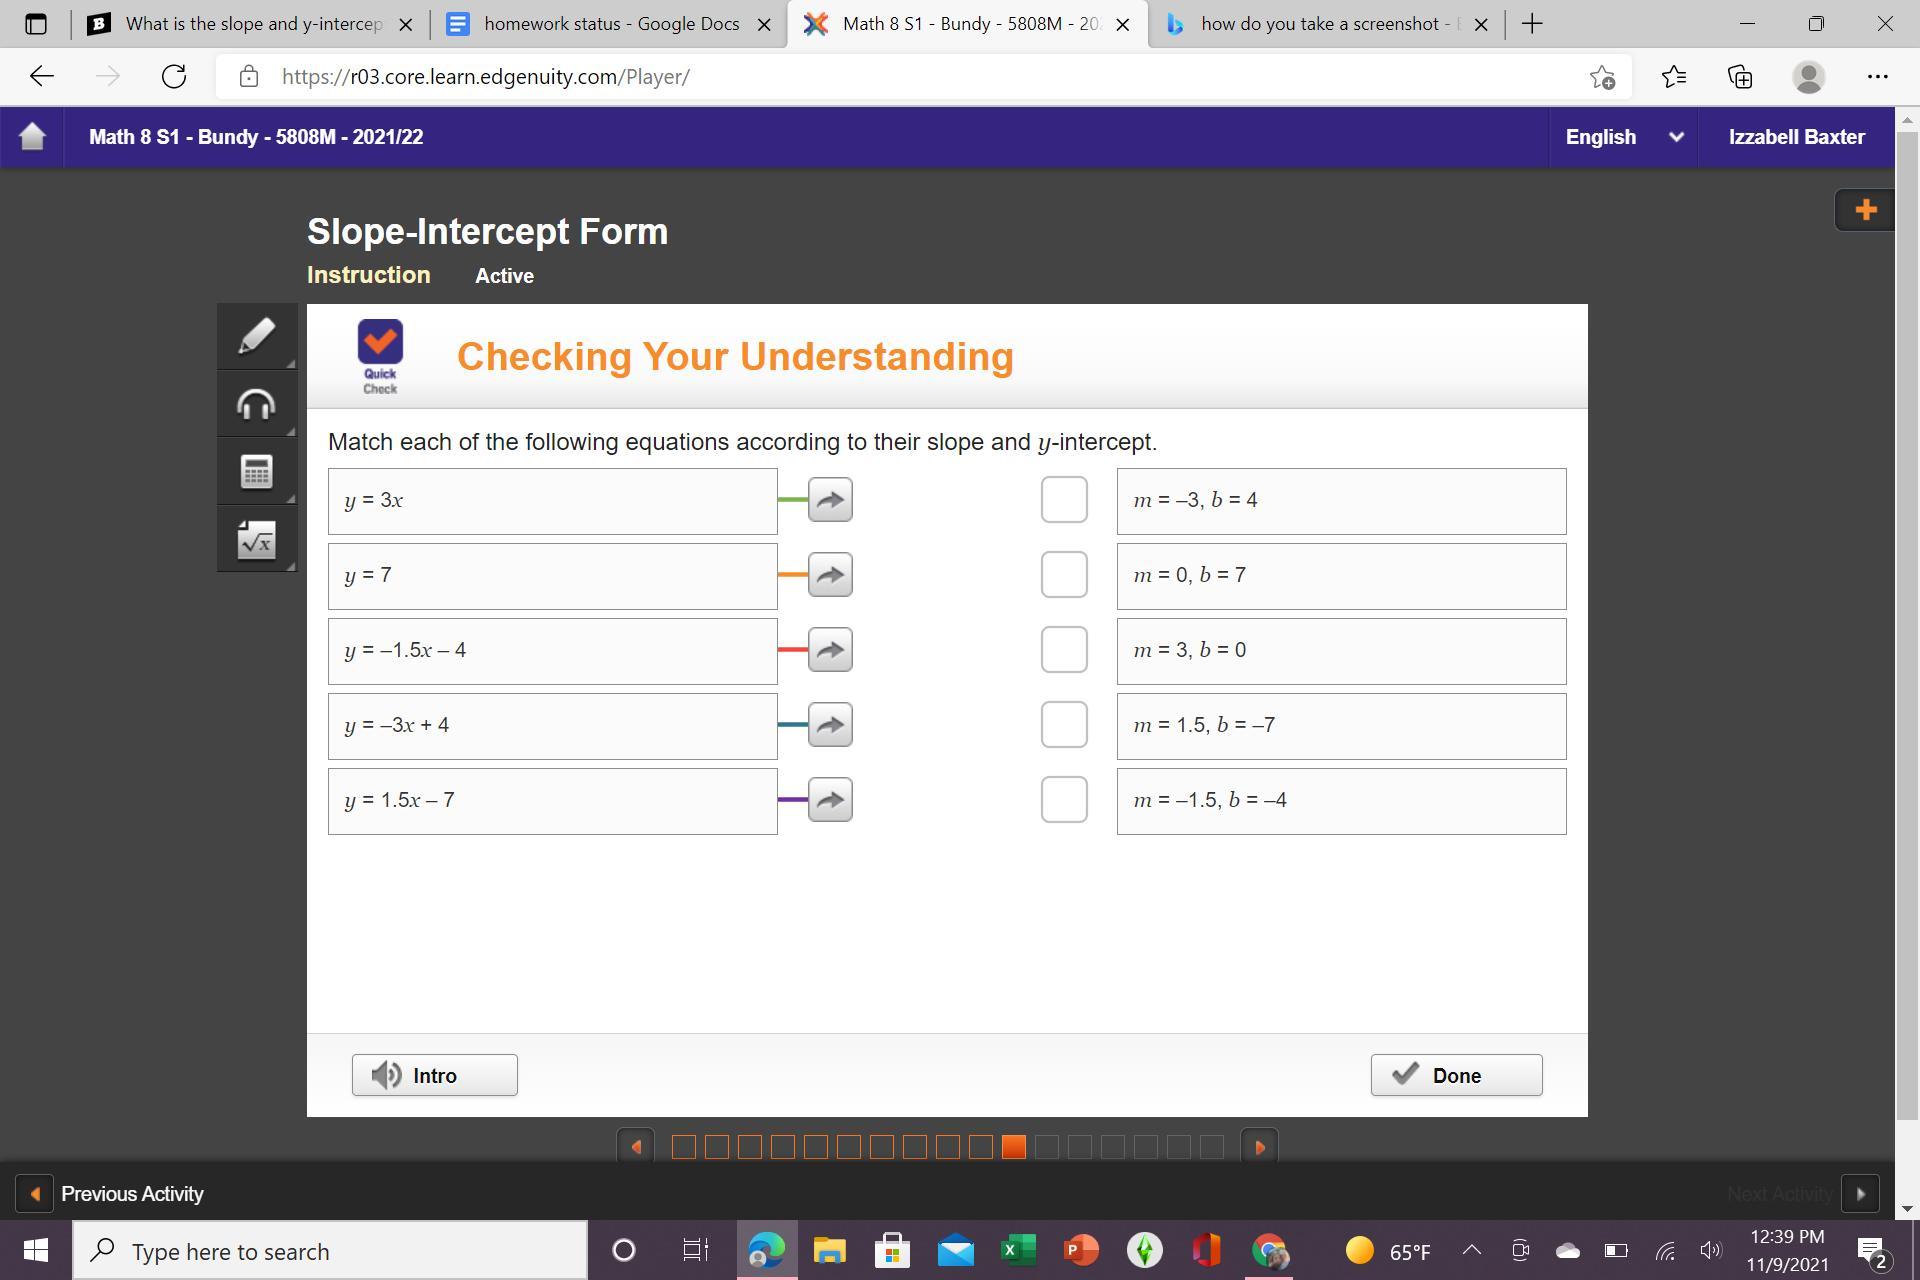Check the box beside m = 3, b = 0

tap(1064, 650)
